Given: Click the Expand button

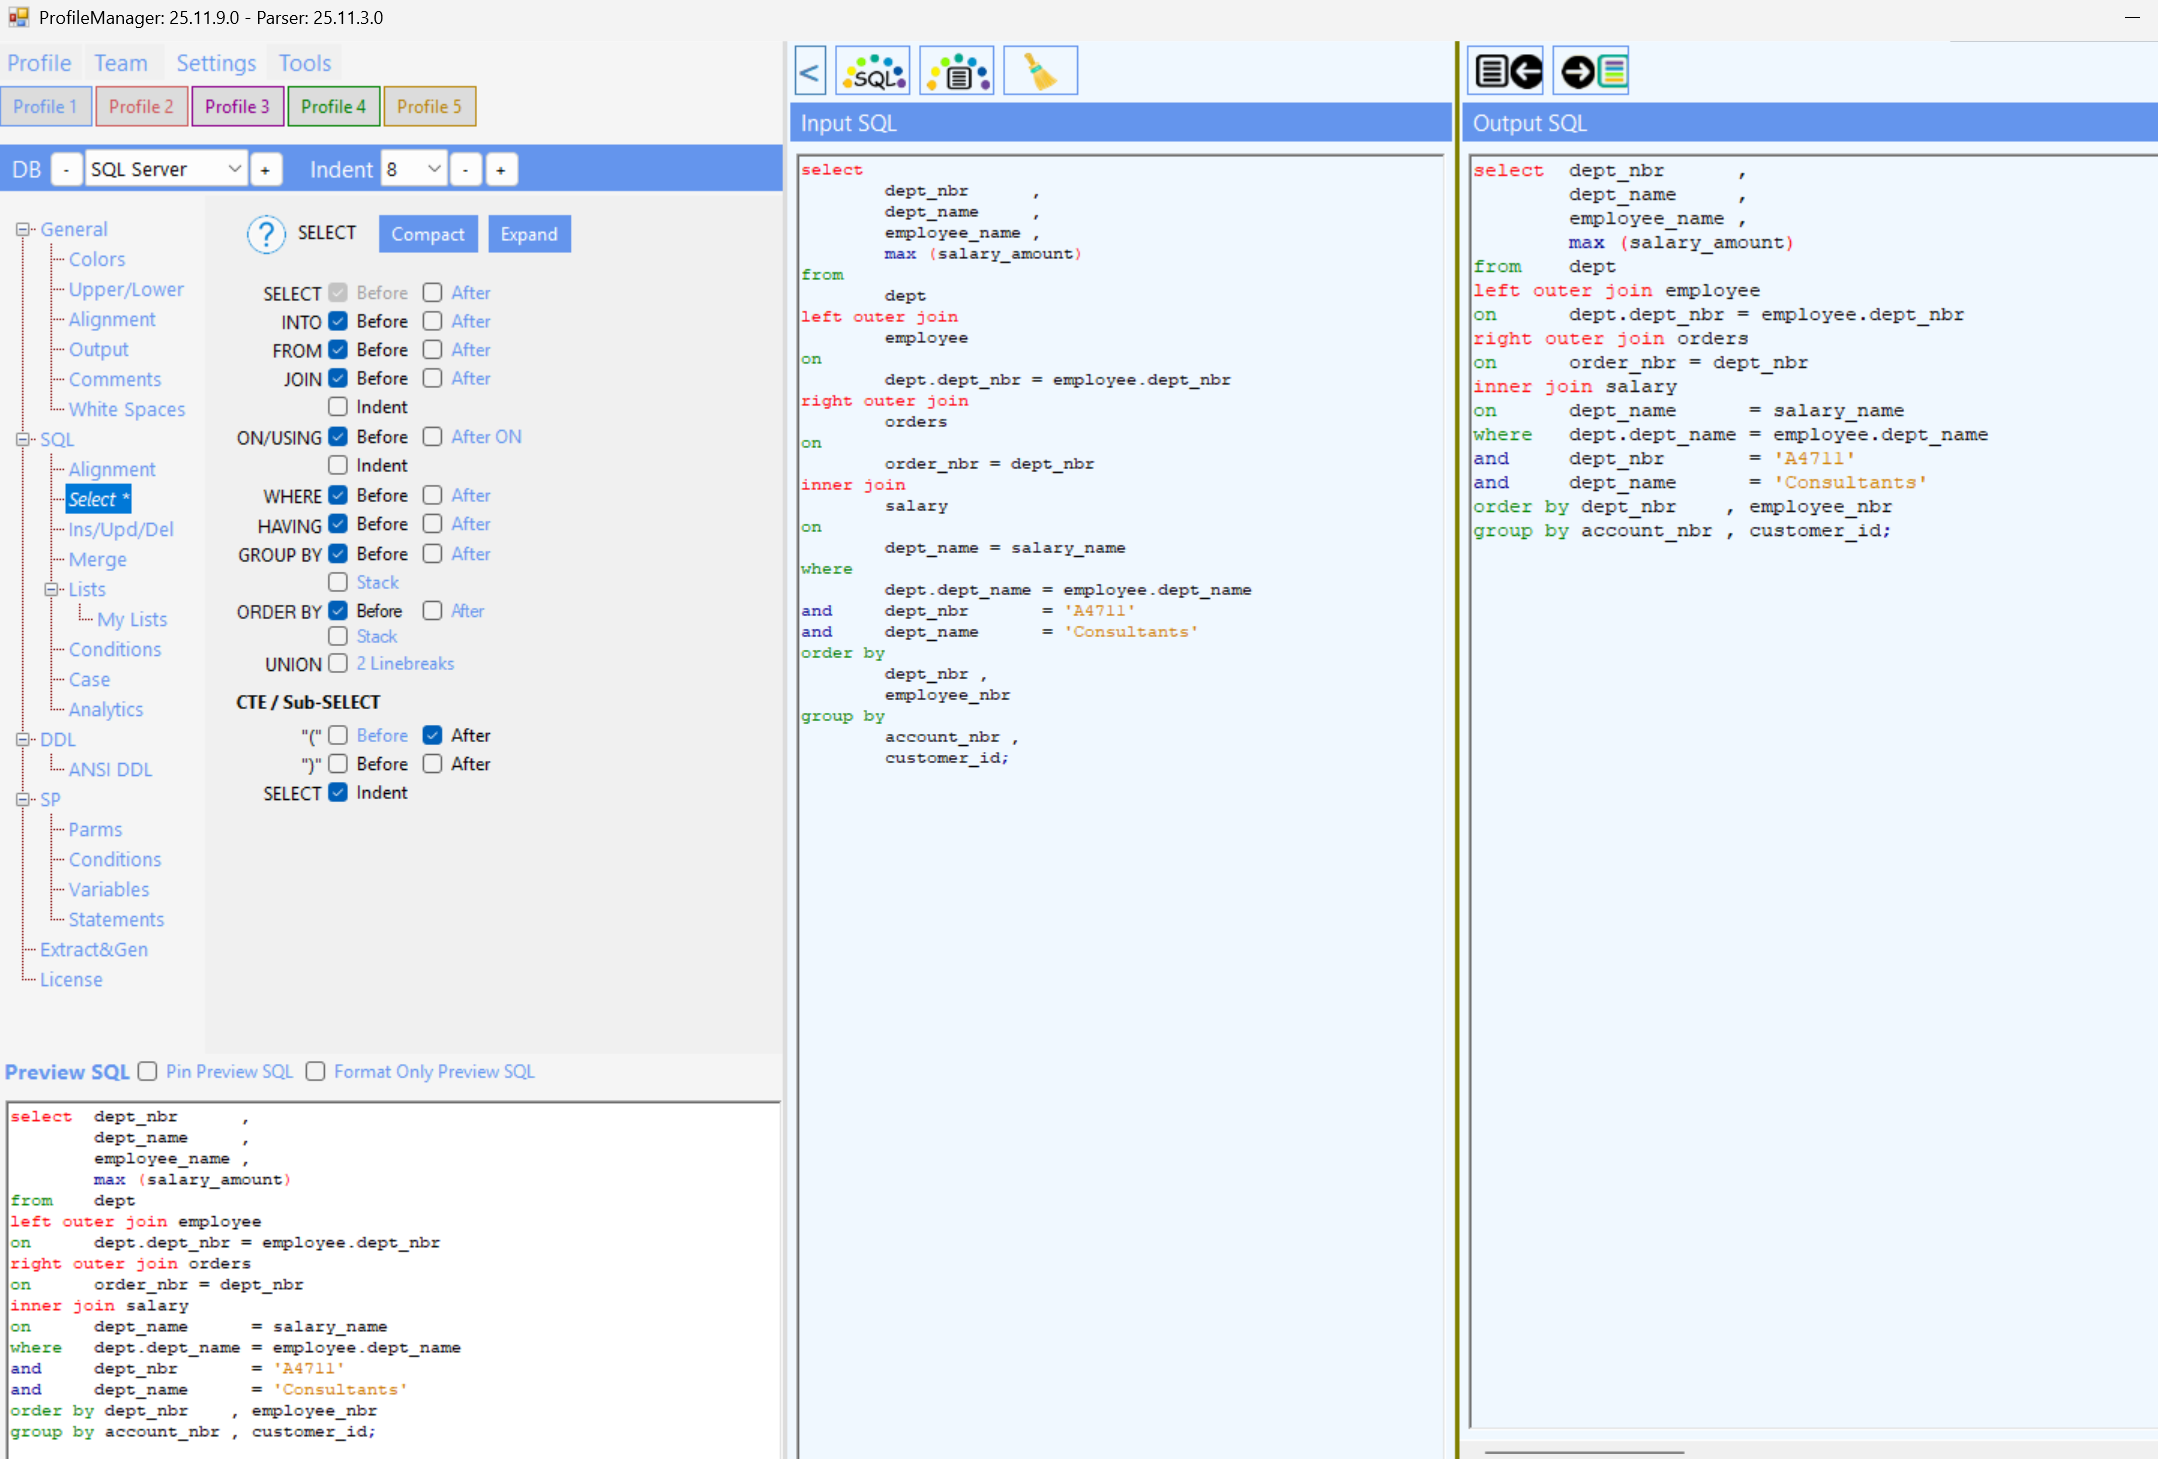Looking at the screenshot, I should click(529, 234).
